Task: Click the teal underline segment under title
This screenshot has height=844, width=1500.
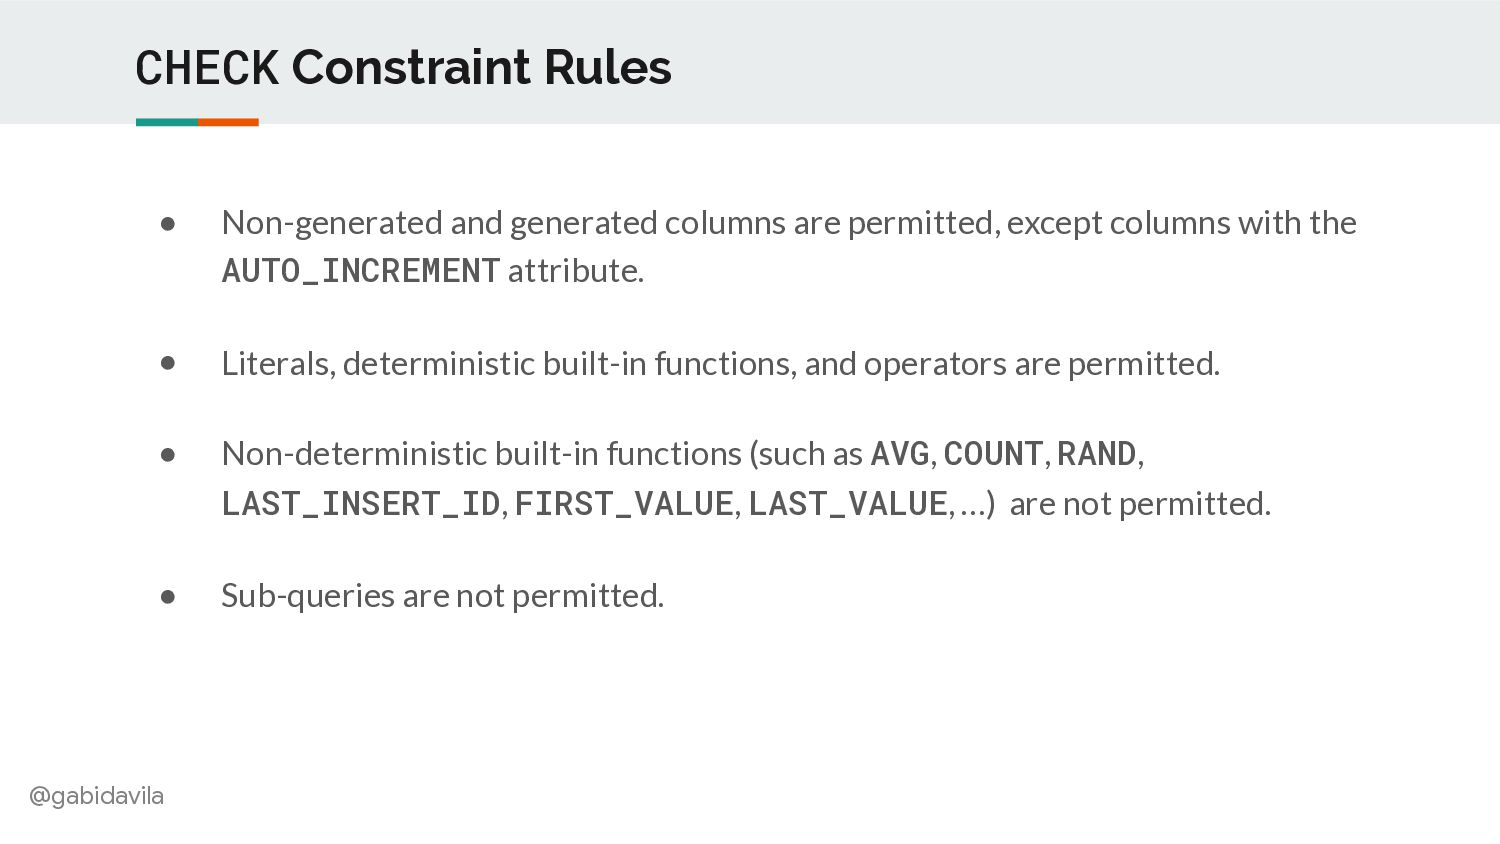Action: pos(167,122)
